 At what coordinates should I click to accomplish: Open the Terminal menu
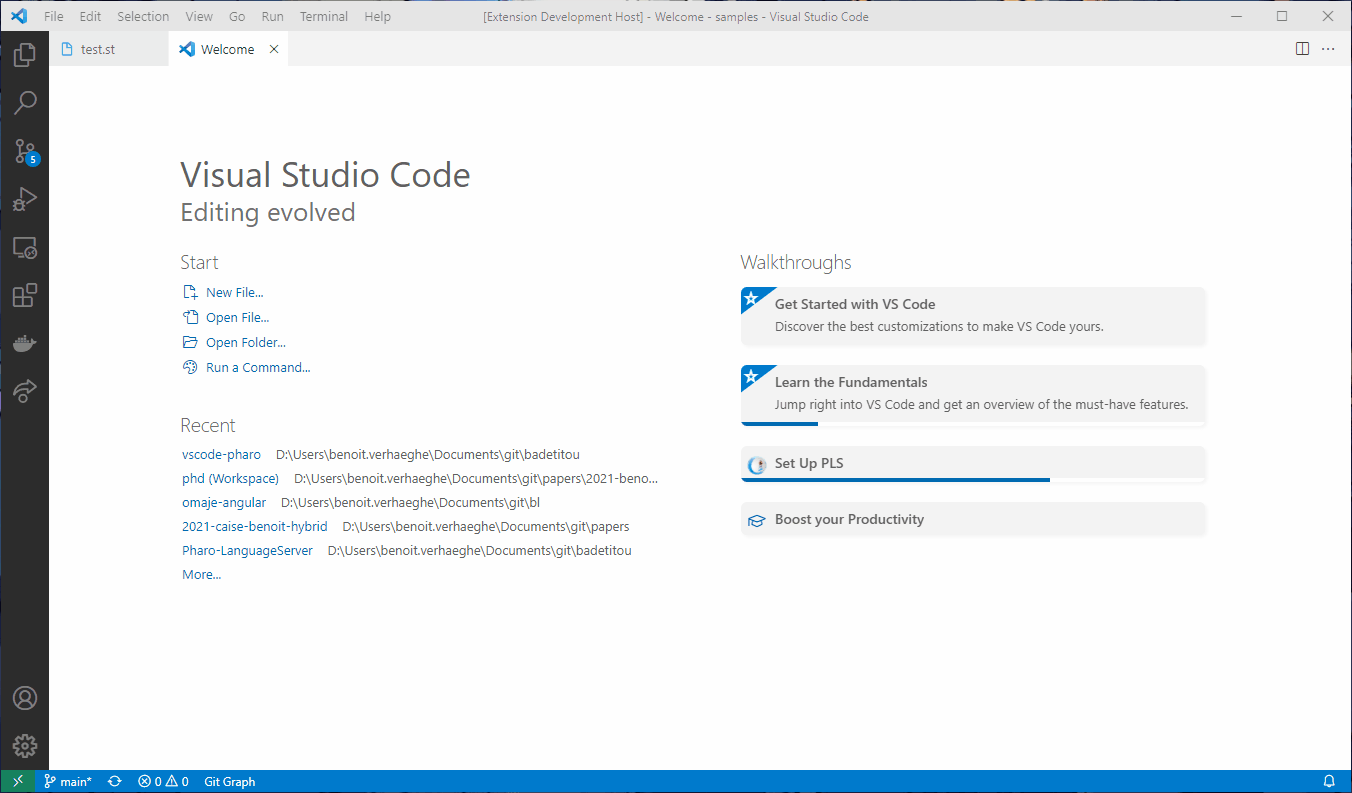click(324, 17)
